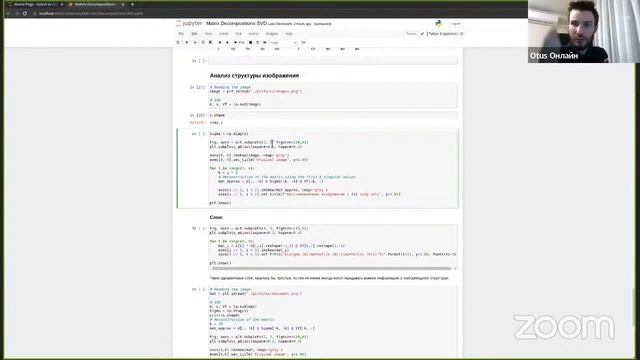640x360 pixels.
Task: Rename notebook title Matrix Decompositions SVD
Action: click(x=236, y=24)
